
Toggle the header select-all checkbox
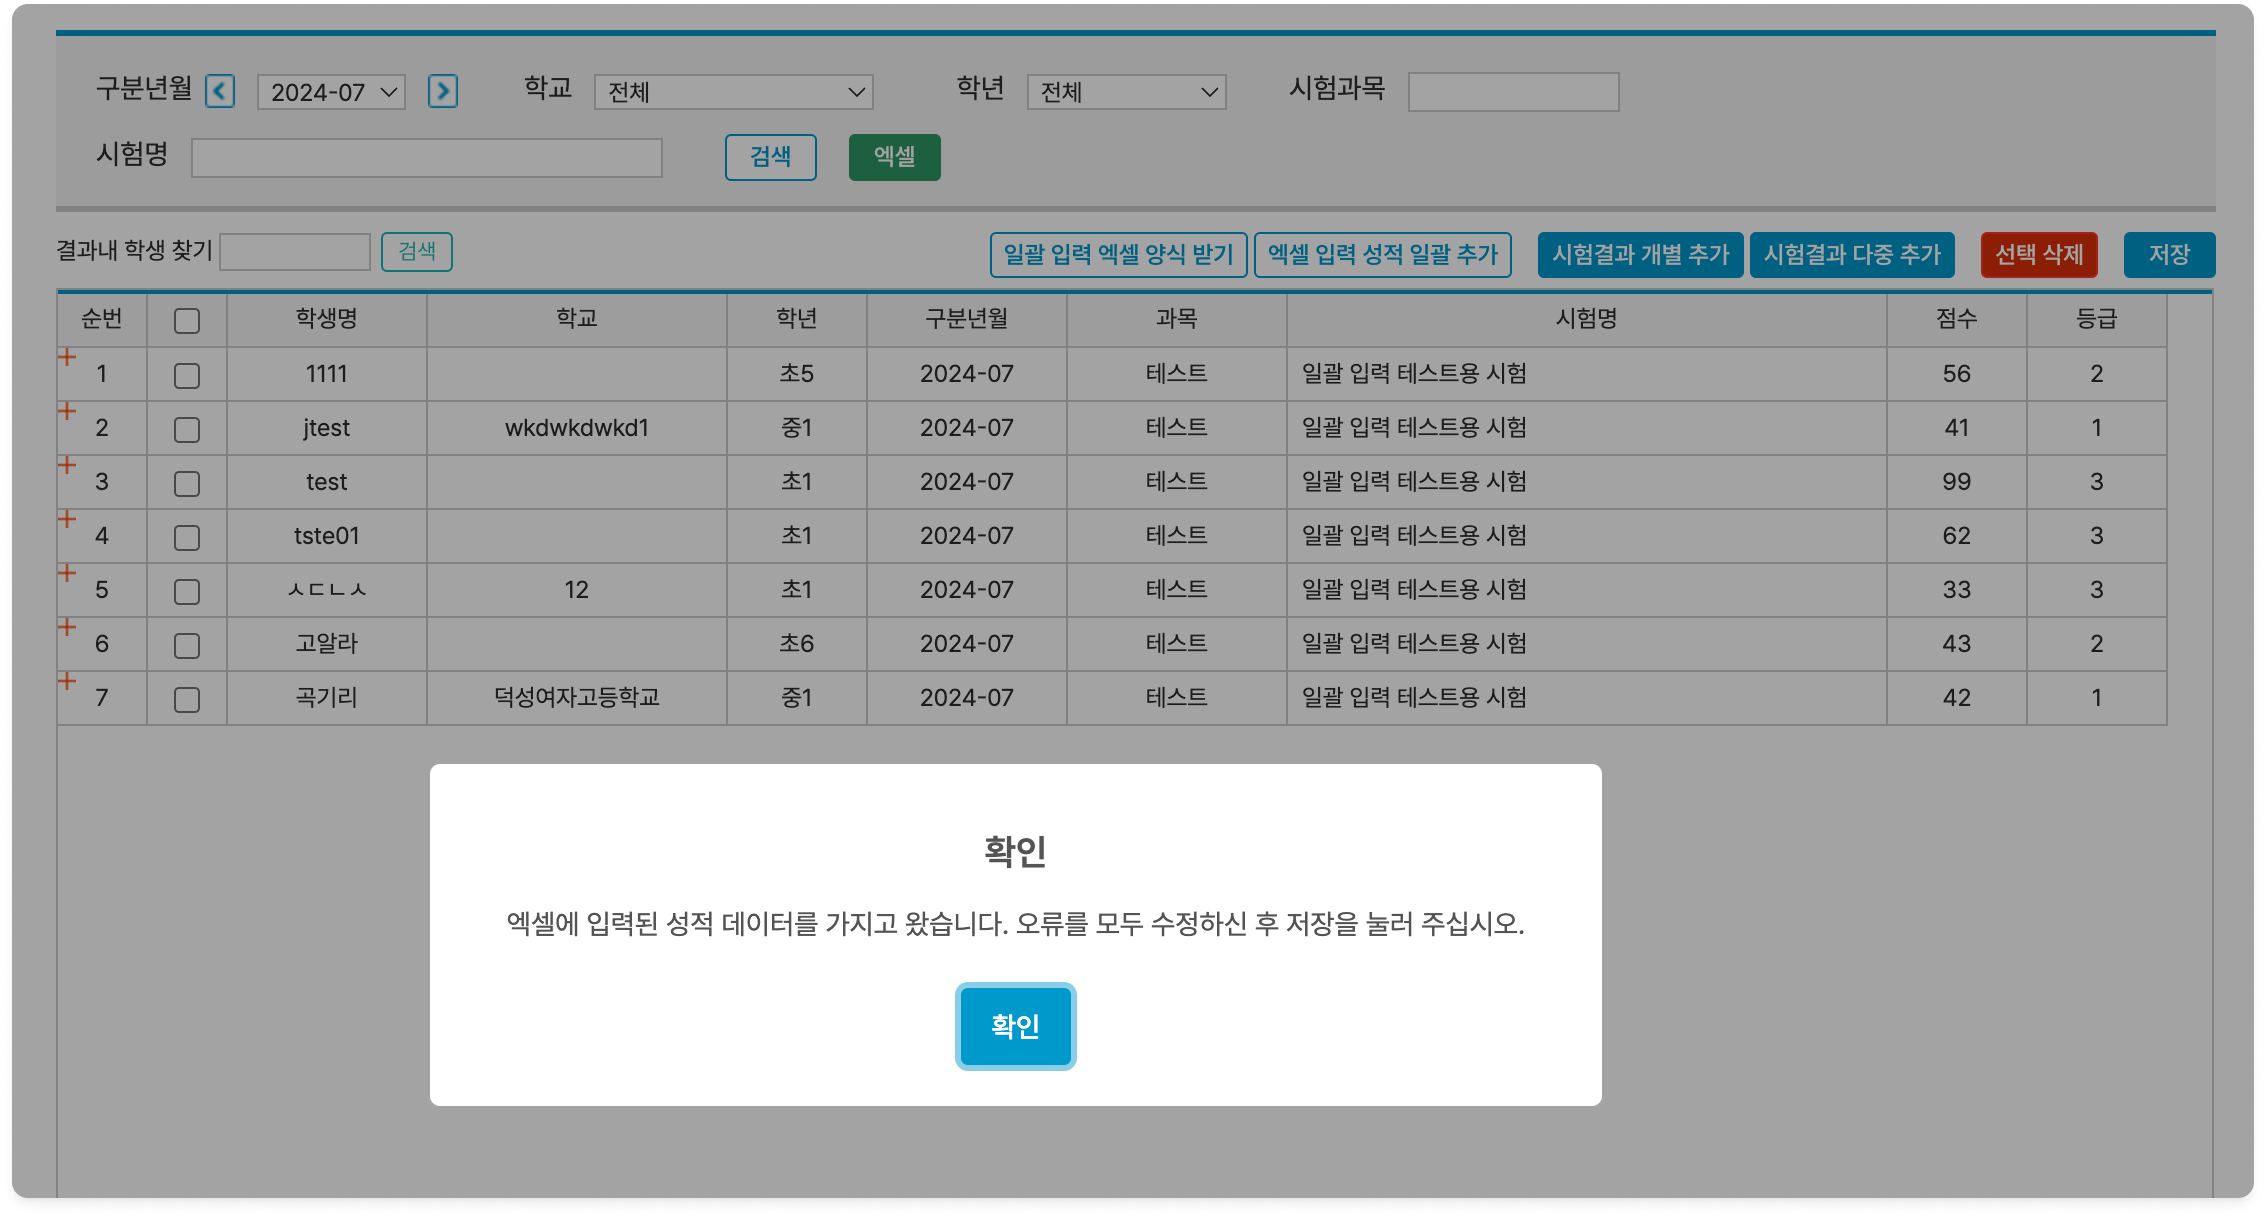[x=187, y=321]
